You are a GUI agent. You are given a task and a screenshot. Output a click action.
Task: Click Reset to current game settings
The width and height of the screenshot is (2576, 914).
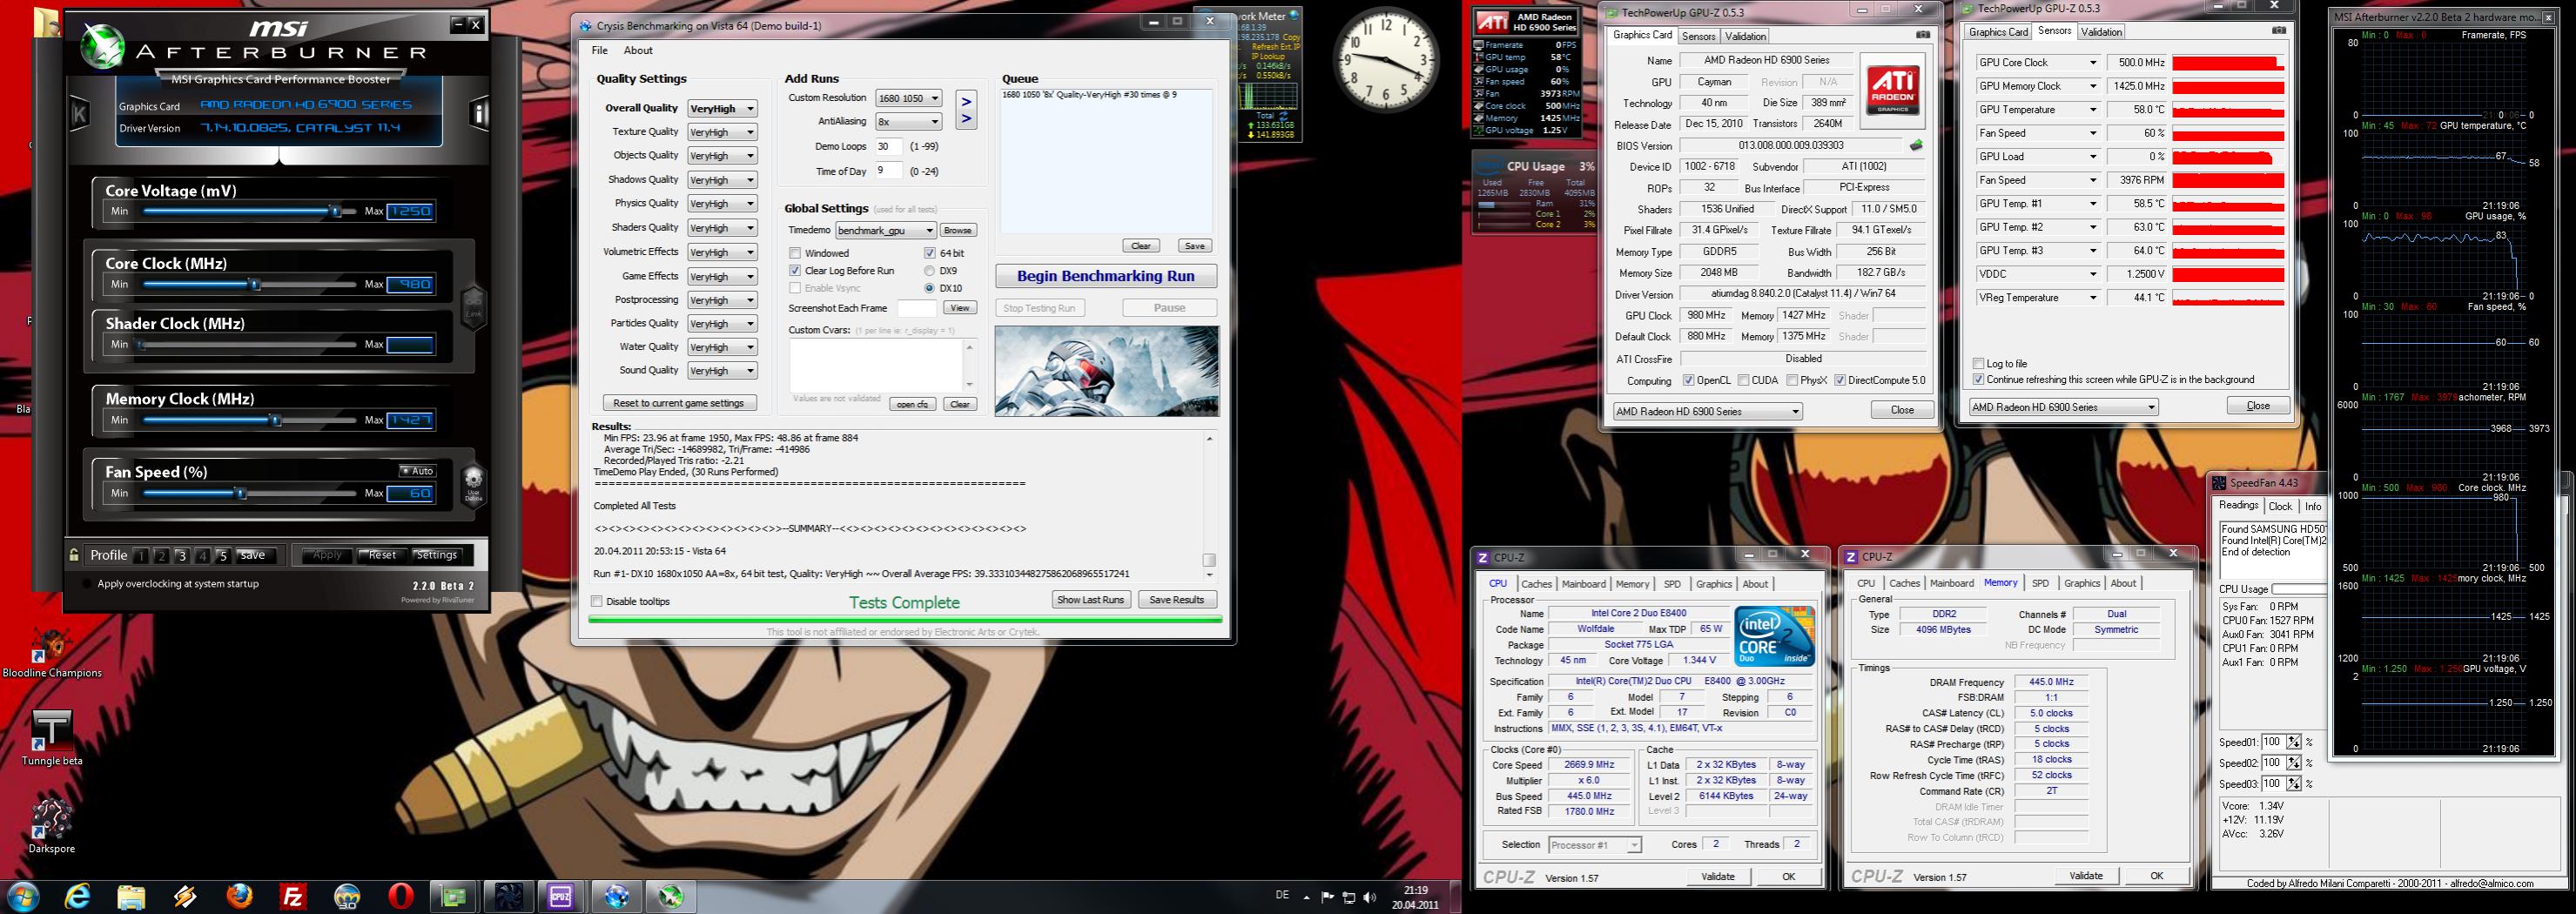pos(679,403)
